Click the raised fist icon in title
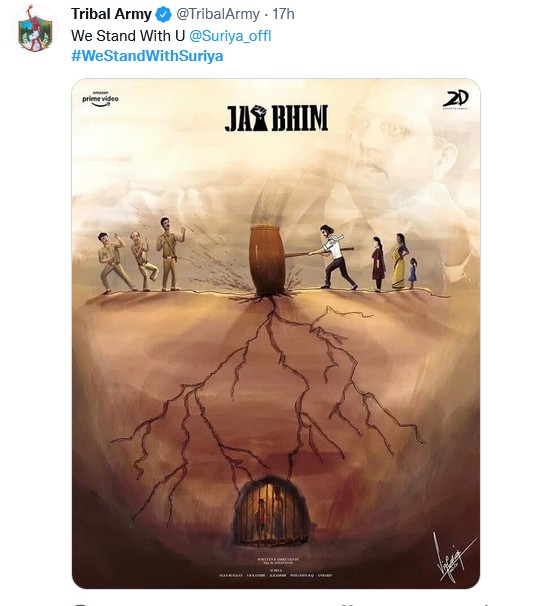 click(260, 118)
